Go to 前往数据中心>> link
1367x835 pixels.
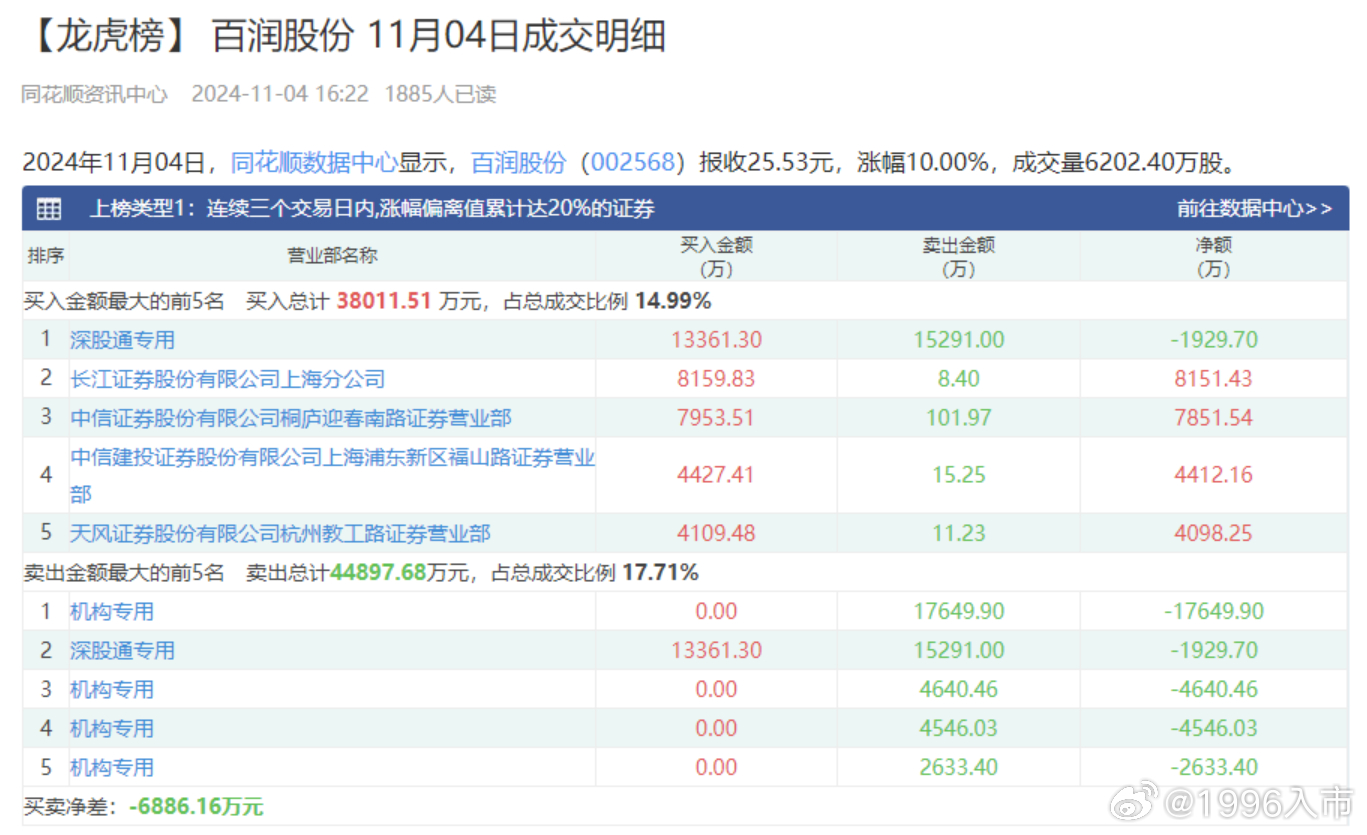click(x=1254, y=209)
